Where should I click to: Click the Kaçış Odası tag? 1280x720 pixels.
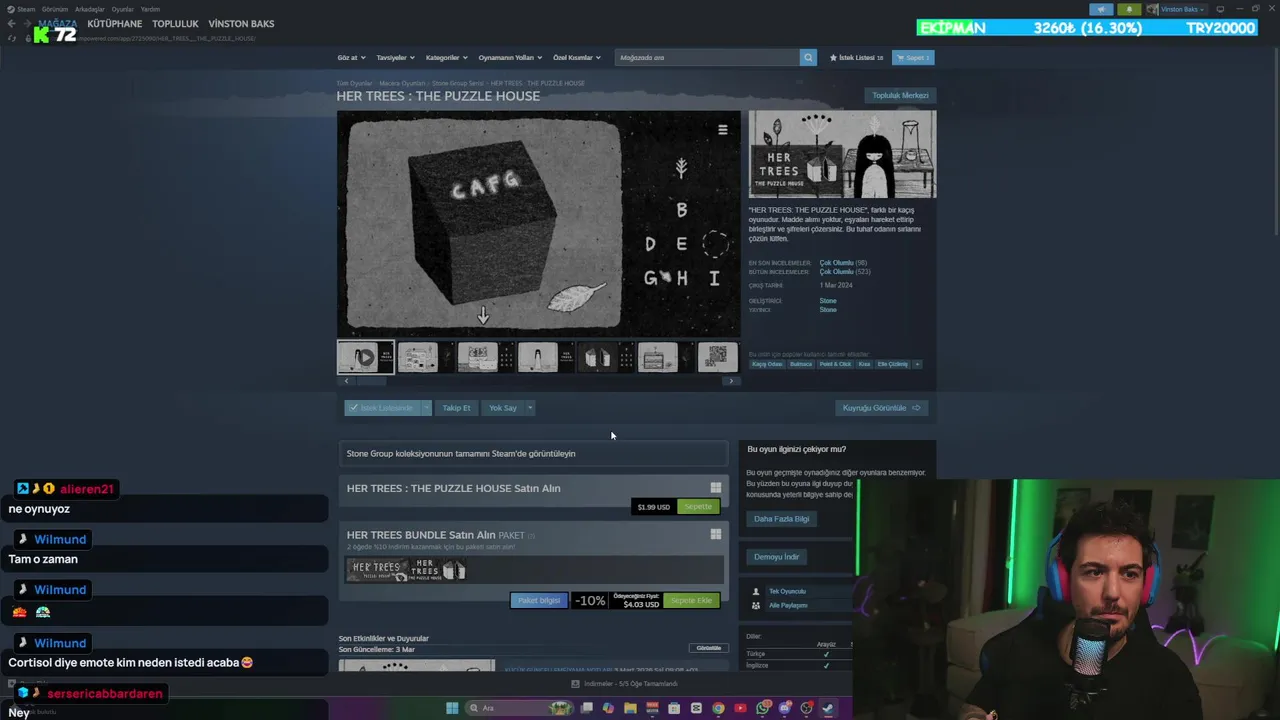(767, 364)
